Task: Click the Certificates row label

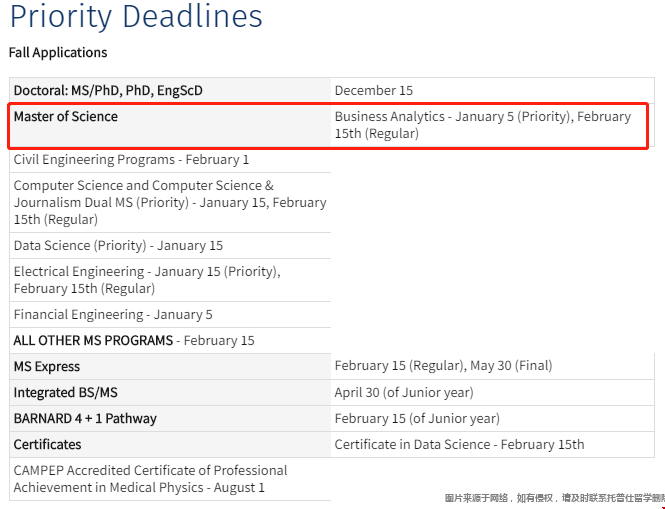Action: point(47,444)
